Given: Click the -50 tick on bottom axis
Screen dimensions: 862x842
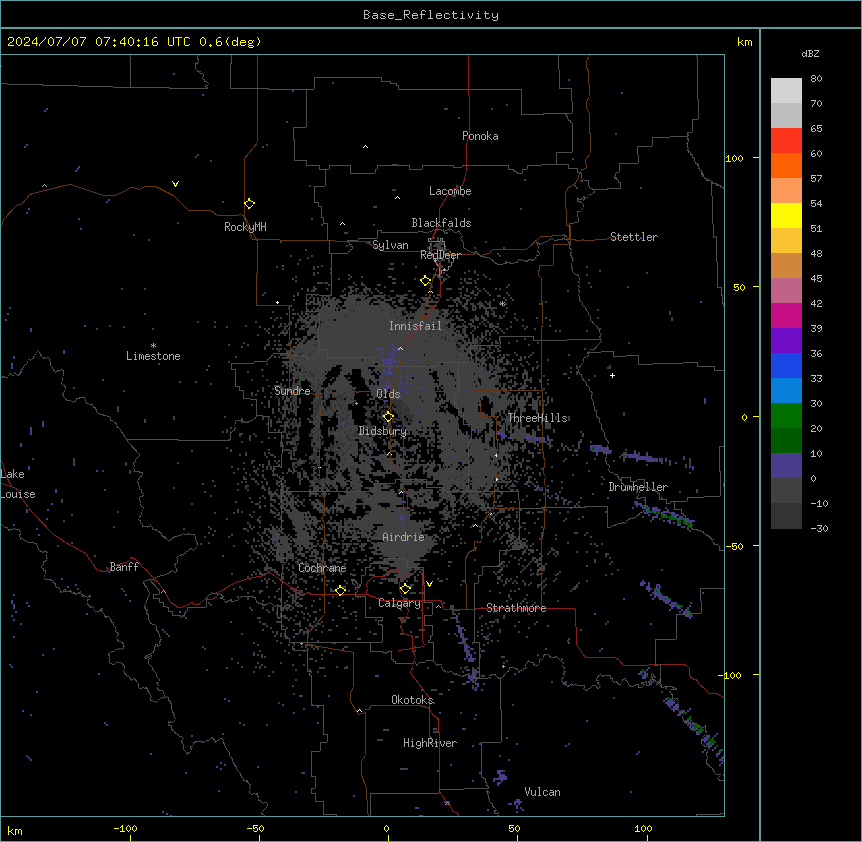Looking at the screenshot, I should point(255,828).
